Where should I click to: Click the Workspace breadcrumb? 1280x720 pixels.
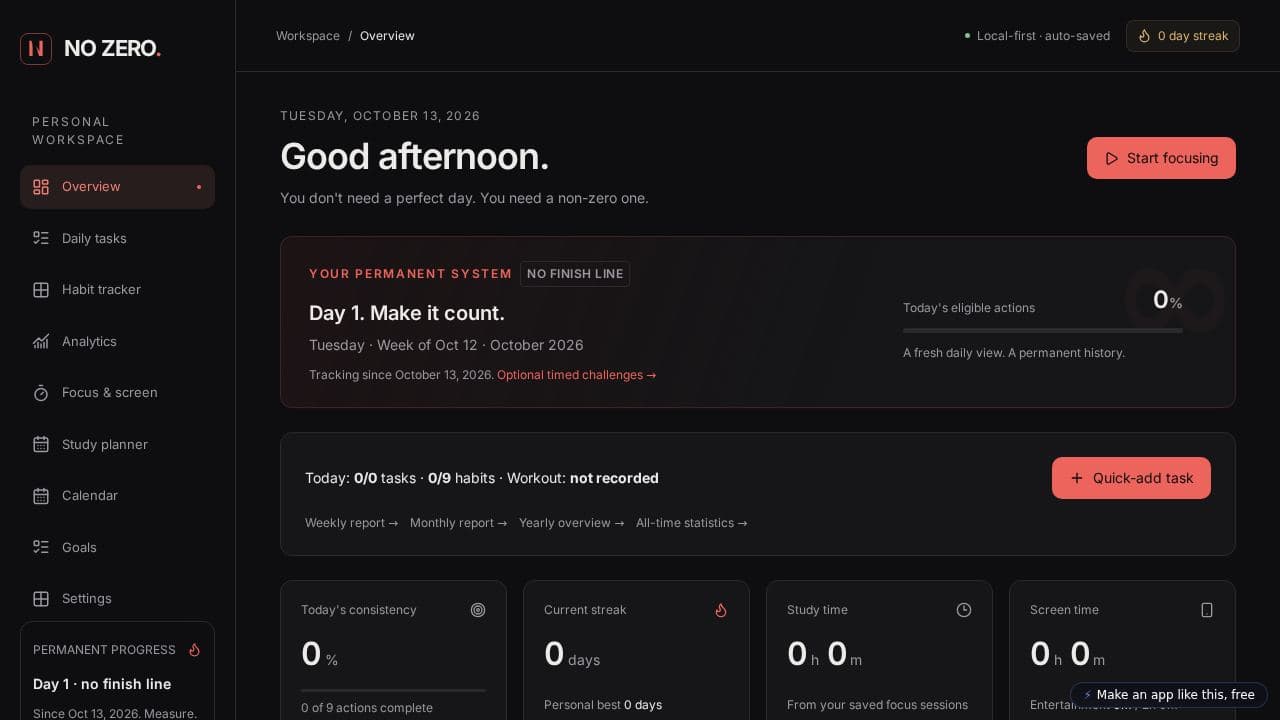308,36
